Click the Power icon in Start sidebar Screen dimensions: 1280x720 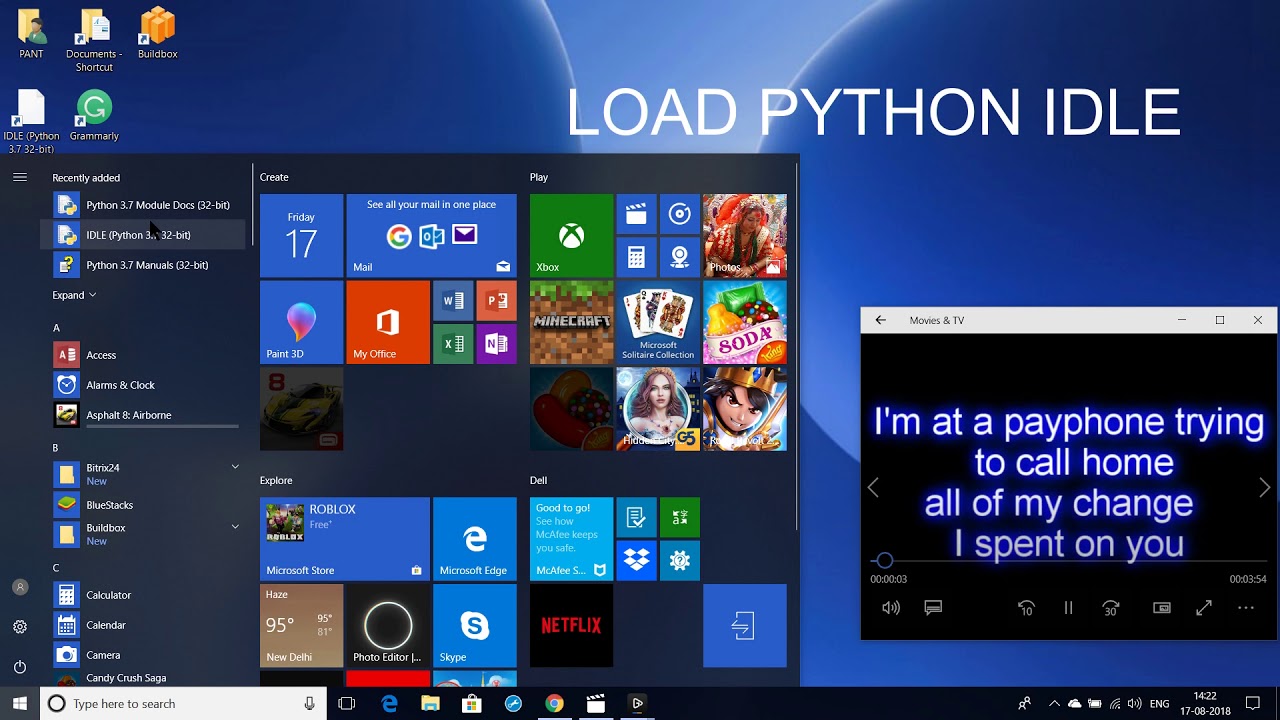click(20, 667)
